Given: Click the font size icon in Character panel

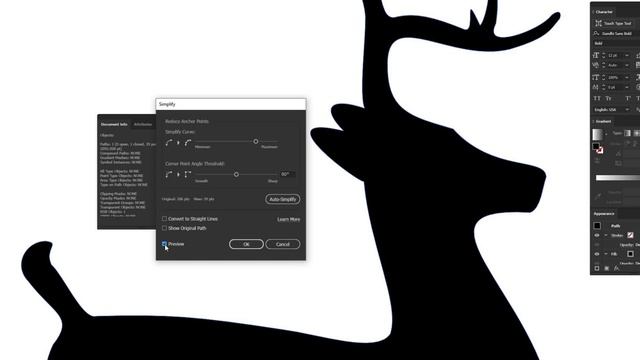Looking at the screenshot, I should [x=596, y=55].
